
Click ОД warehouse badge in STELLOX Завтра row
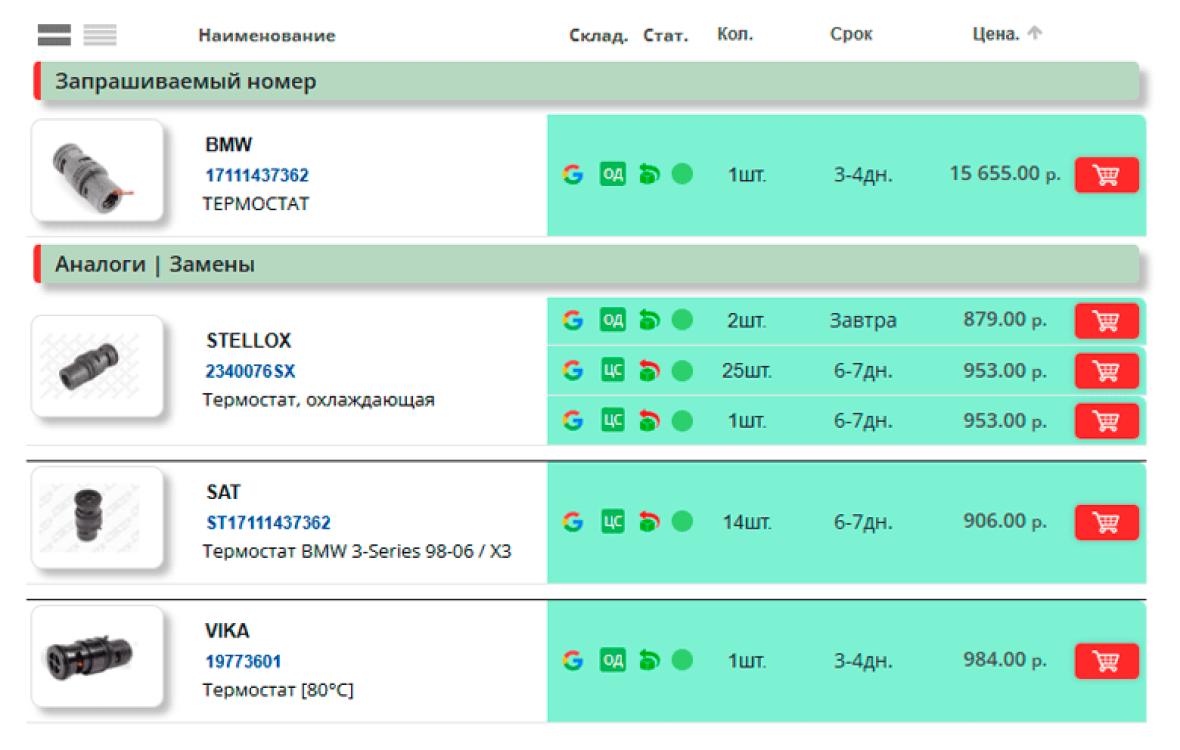[x=613, y=320]
